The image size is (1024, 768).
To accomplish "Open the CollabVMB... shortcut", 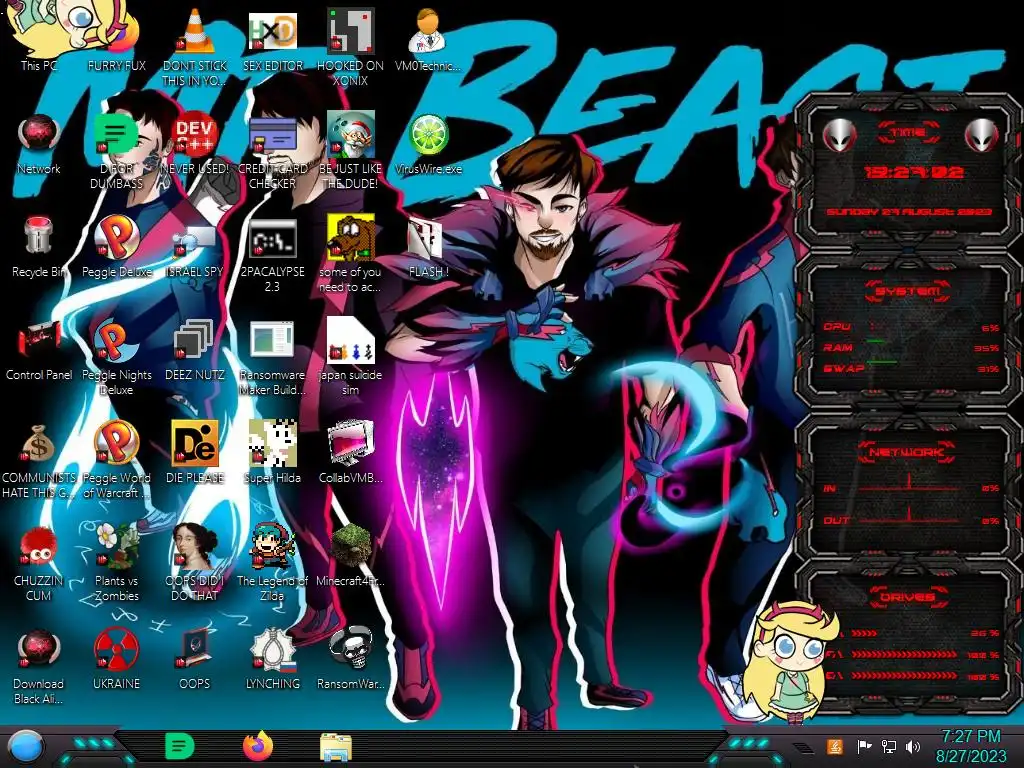I will click(350, 452).
